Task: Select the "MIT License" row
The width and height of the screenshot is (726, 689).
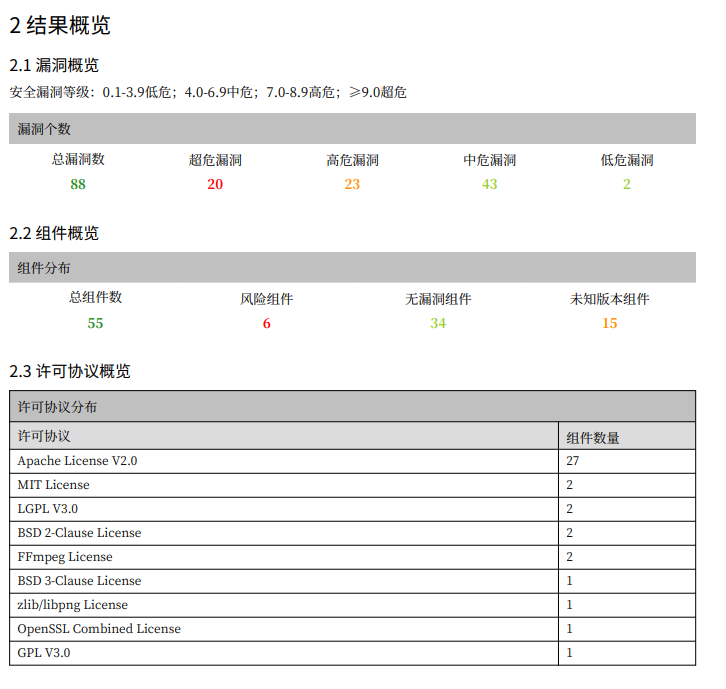Action: click(x=352, y=485)
